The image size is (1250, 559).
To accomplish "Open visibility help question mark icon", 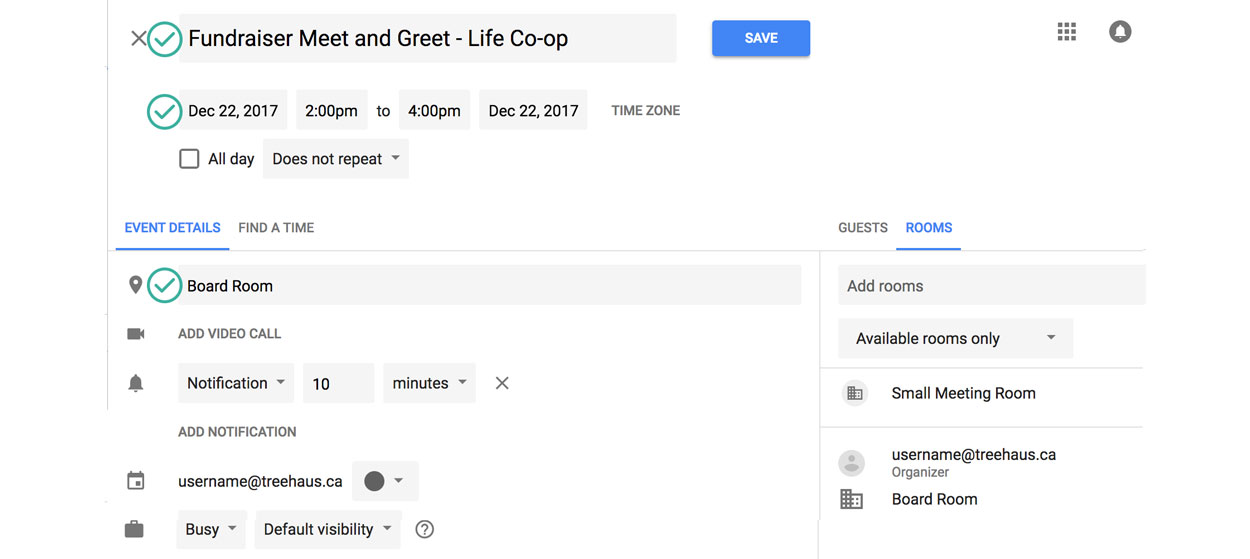I will pyautogui.click(x=424, y=530).
